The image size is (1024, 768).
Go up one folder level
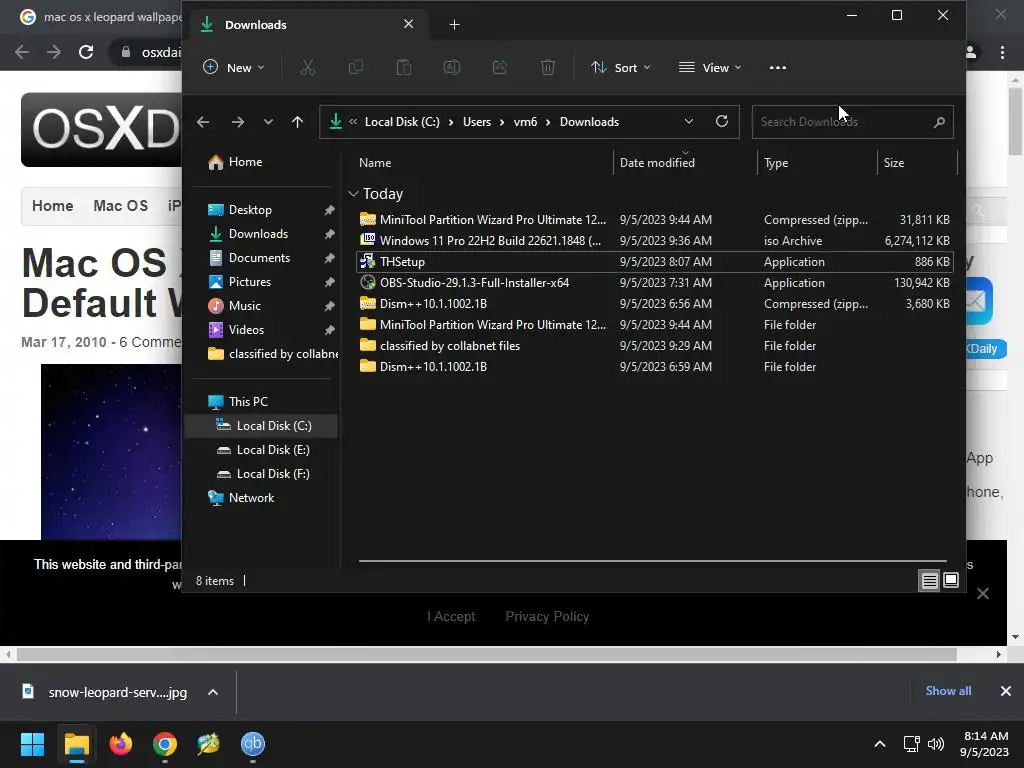pyautogui.click(x=297, y=122)
